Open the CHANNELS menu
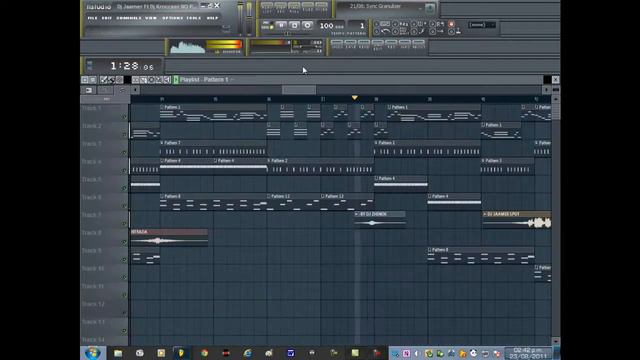Viewport: 640px width, 360px height. (x=129, y=18)
